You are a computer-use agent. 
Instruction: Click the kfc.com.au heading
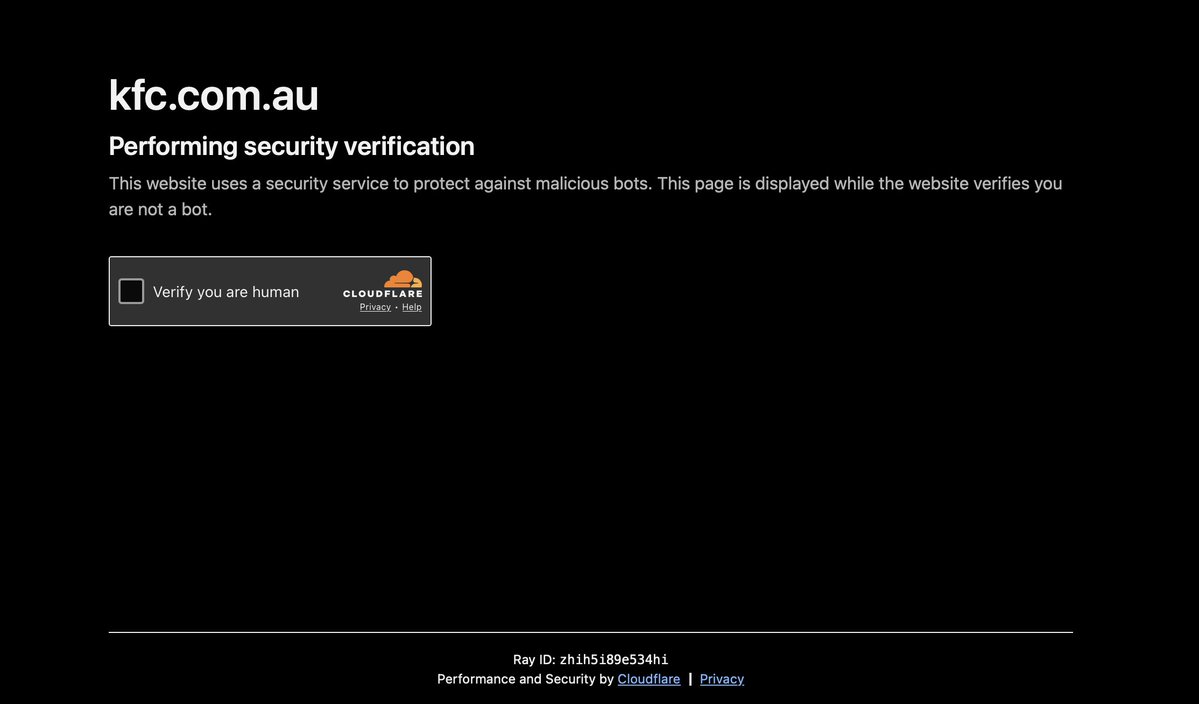coord(213,95)
